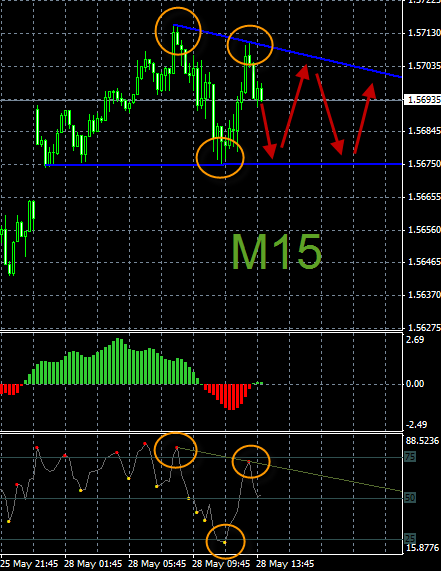Click the 1.56370 price axis label

point(424,295)
